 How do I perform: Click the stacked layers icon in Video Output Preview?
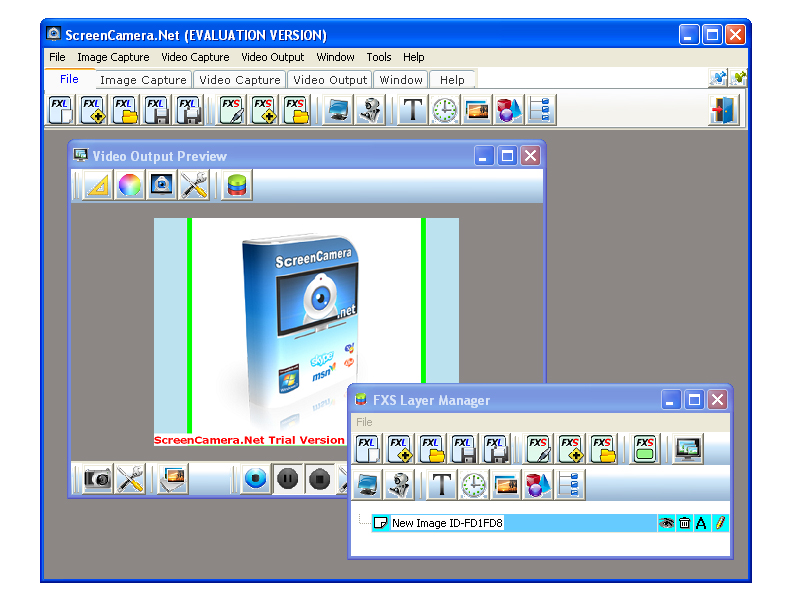click(x=237, y=185)
